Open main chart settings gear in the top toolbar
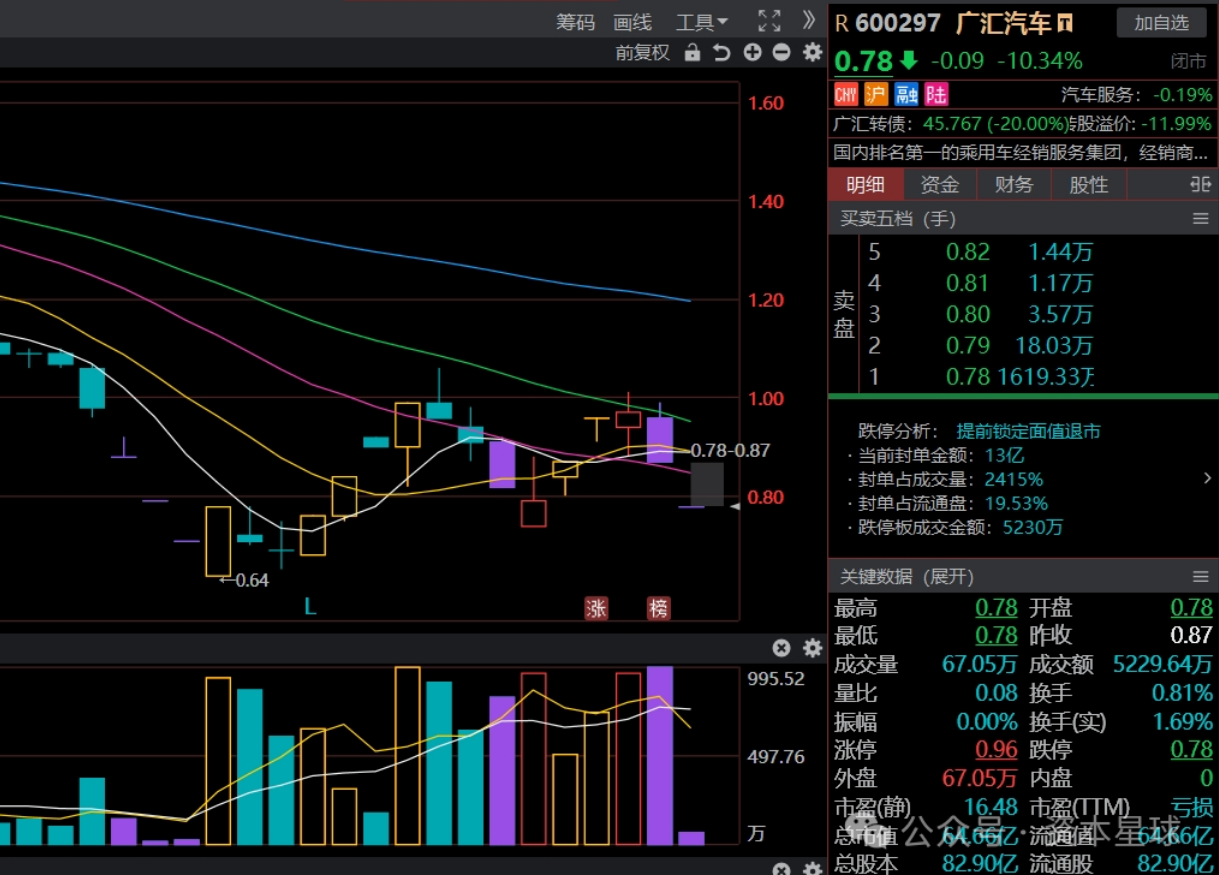 click(x=812, y=53)
